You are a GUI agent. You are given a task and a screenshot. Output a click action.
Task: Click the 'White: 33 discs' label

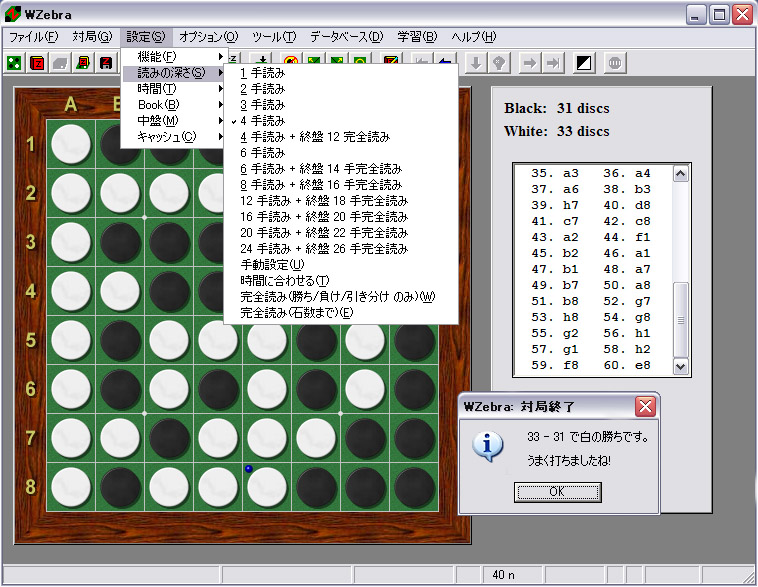pyautogui.click(x=557, y=132)
